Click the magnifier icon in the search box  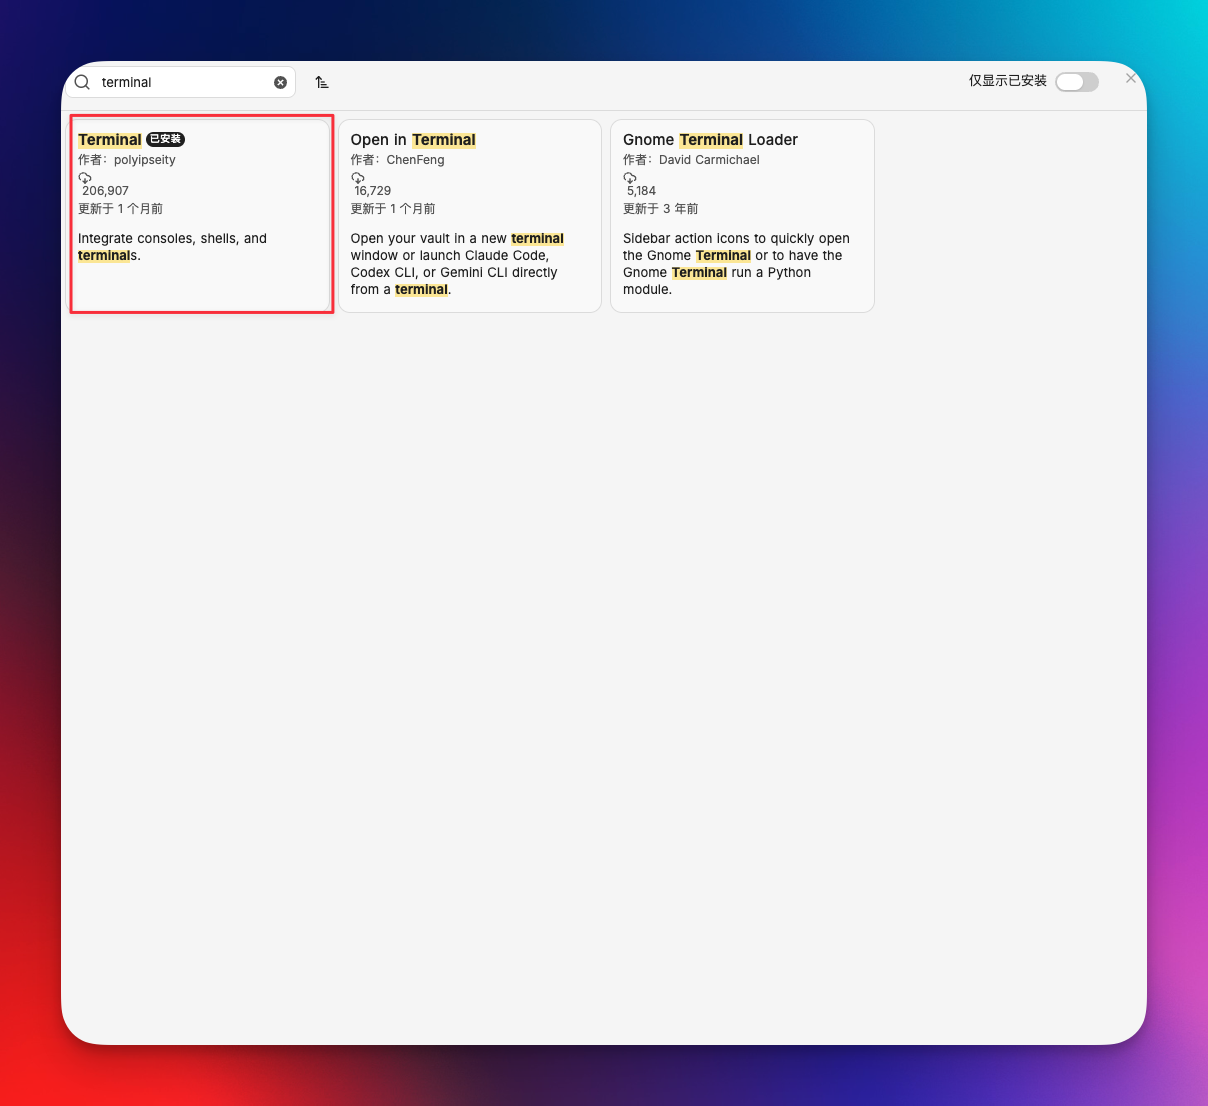point(83,82)
